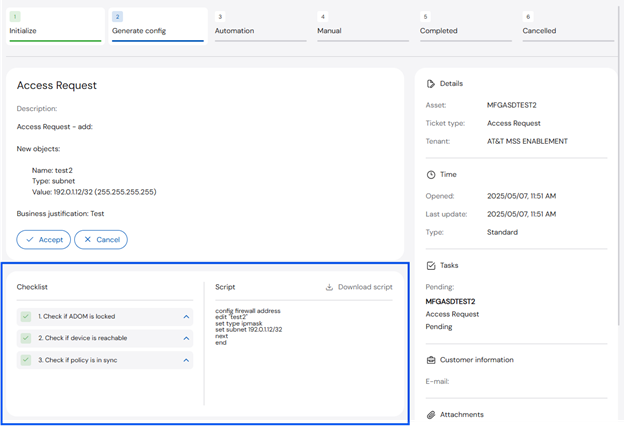The width and height of the screenshot is (624, 426).
Task: Open the Generate config step
Action: coord(158,26)
